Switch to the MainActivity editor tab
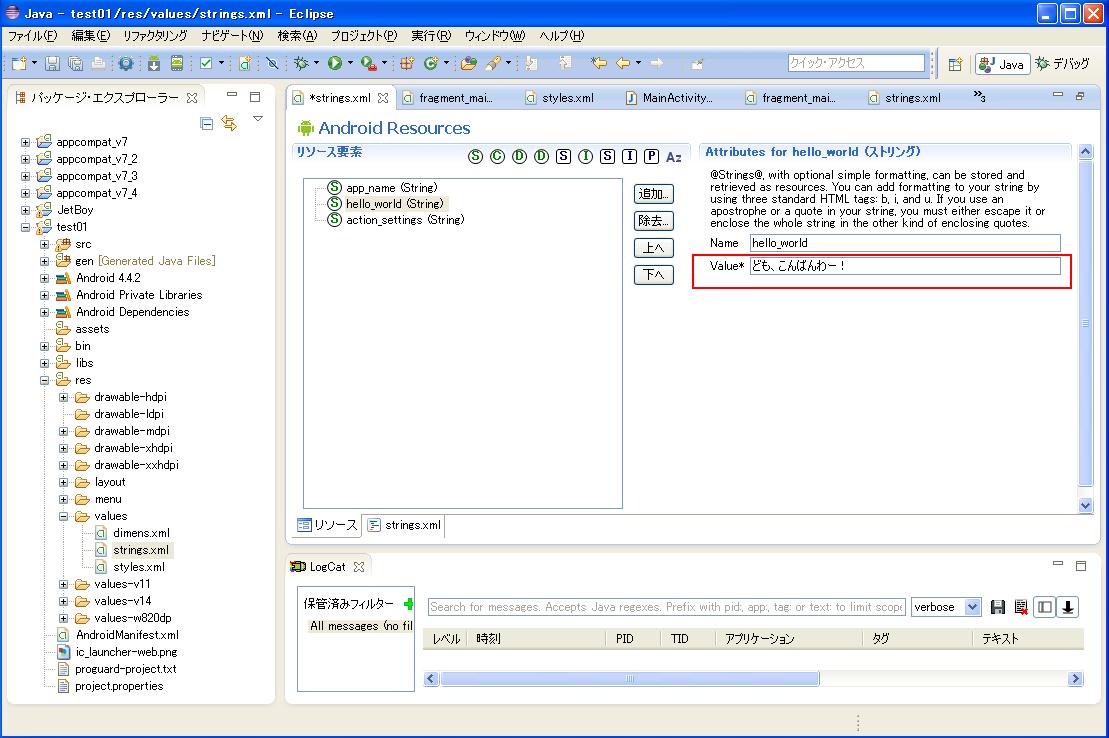Image resolution: width=1109 pixels, height=738 pixels. [669, 98]
